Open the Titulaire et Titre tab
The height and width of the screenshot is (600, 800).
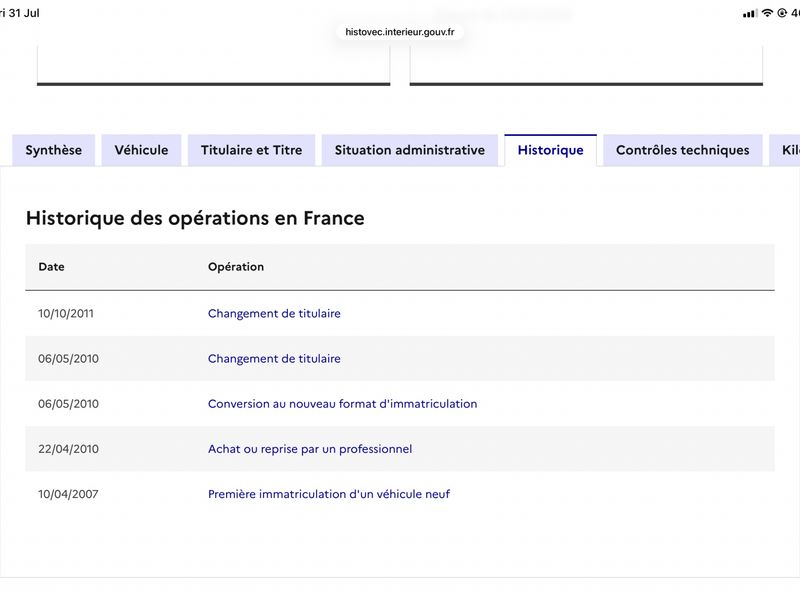(252, 150)
